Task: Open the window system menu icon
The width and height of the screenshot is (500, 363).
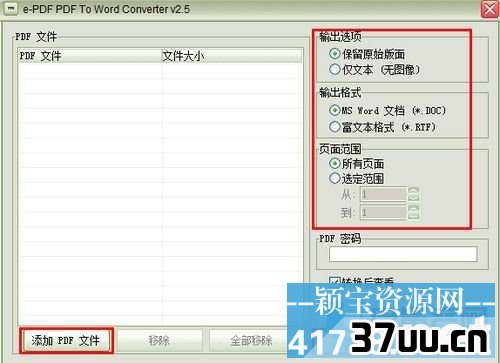Action: (11, 9)
